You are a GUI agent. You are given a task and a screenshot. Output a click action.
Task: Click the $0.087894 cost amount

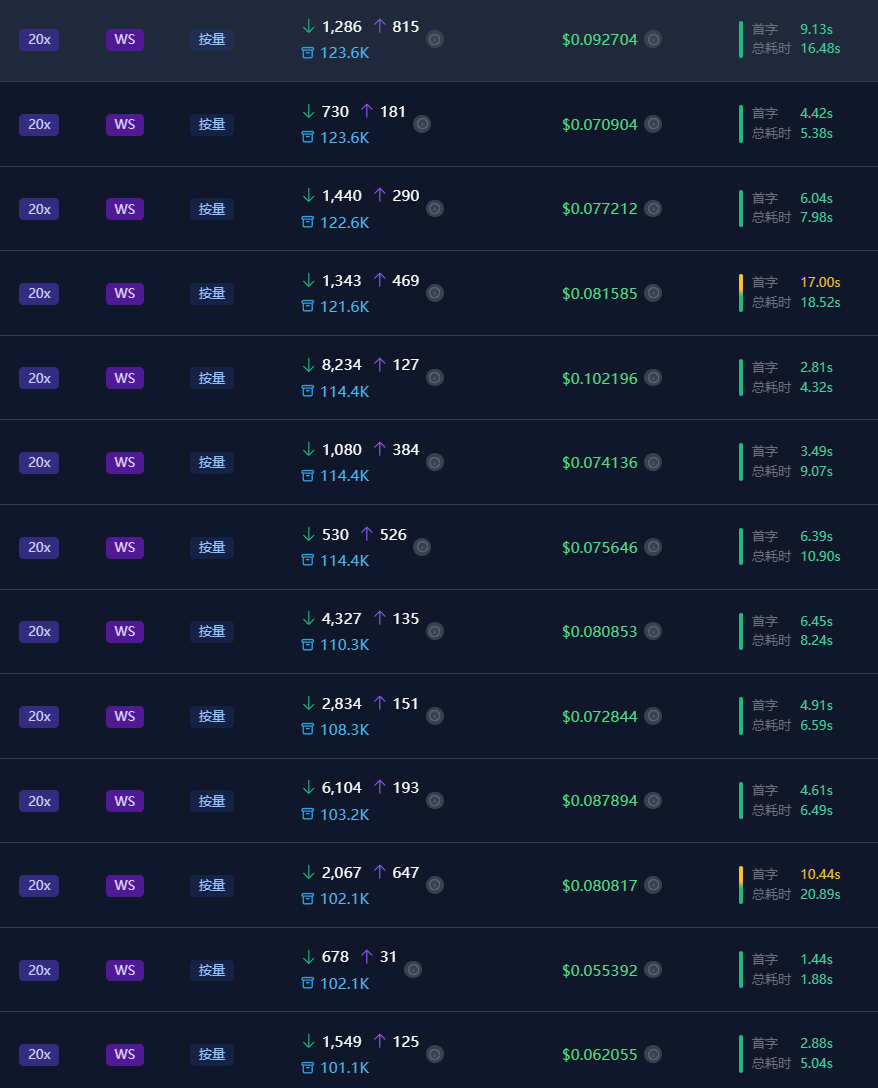600,801
